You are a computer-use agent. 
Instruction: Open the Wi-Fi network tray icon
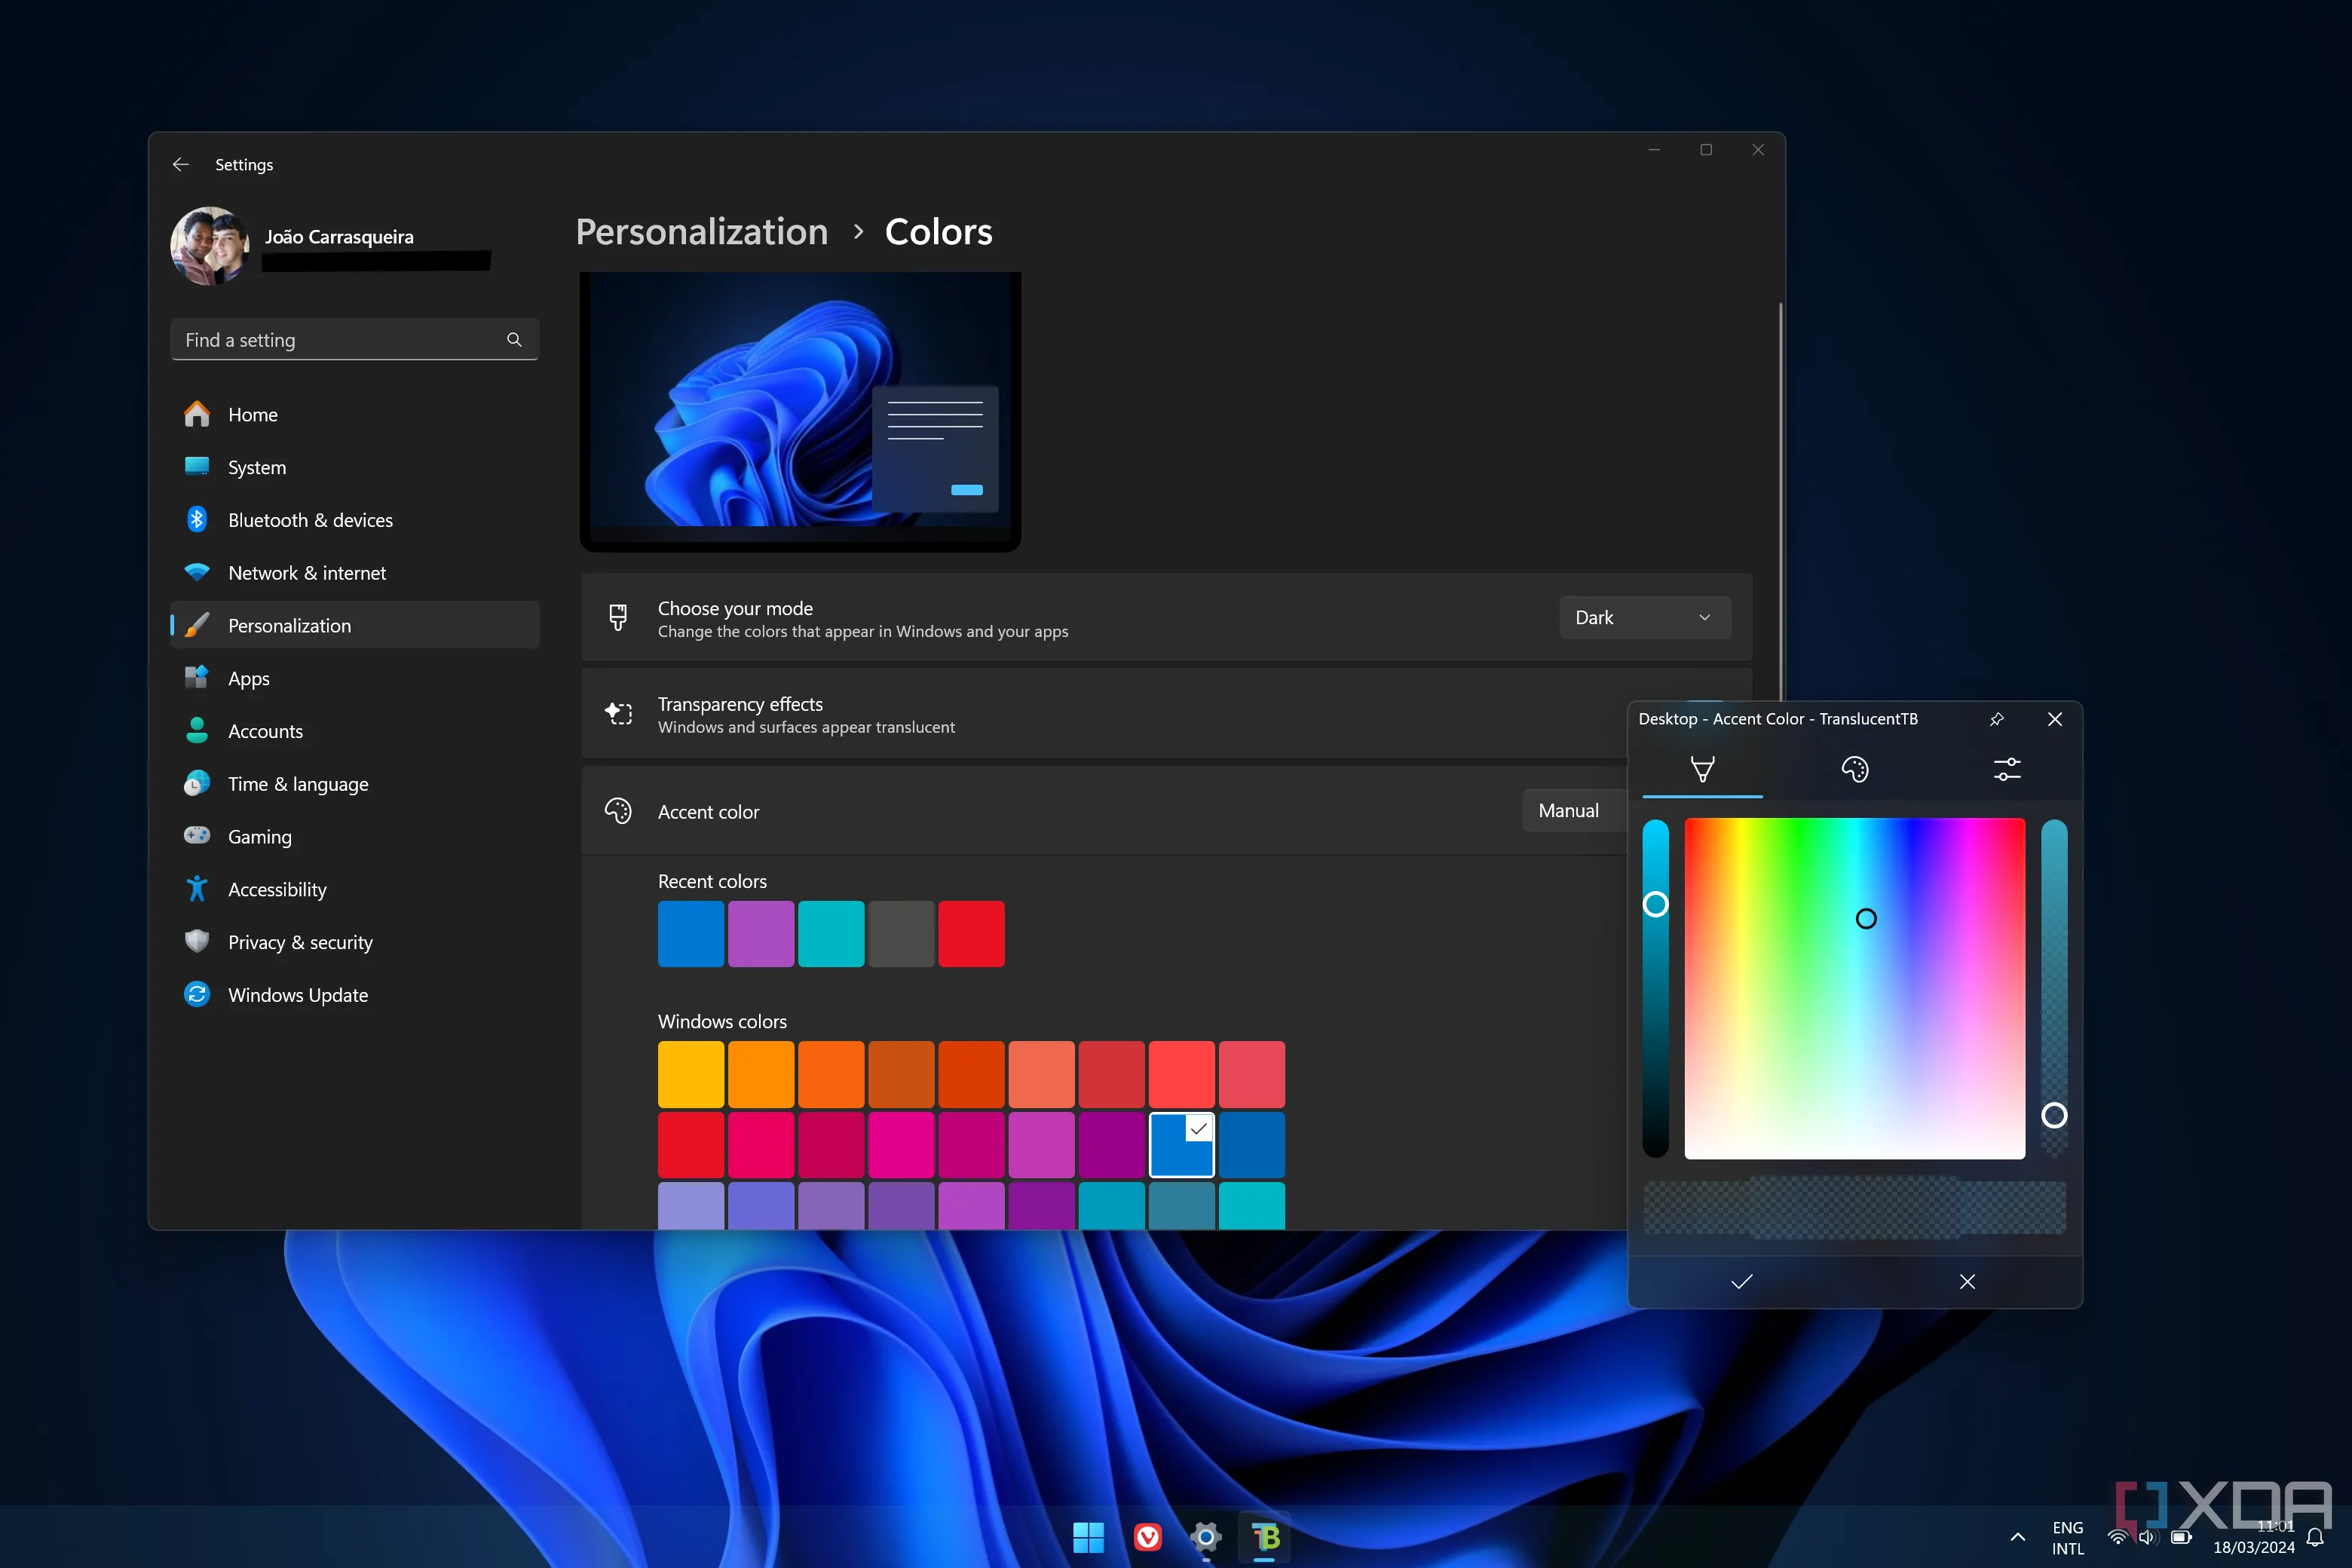pos(2117,1537)
